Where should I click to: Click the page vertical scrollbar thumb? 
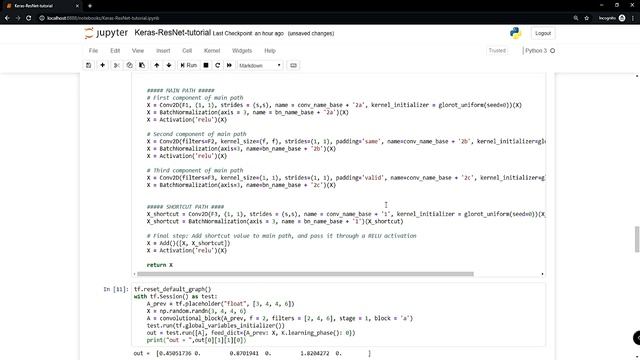tap(637, 239)
